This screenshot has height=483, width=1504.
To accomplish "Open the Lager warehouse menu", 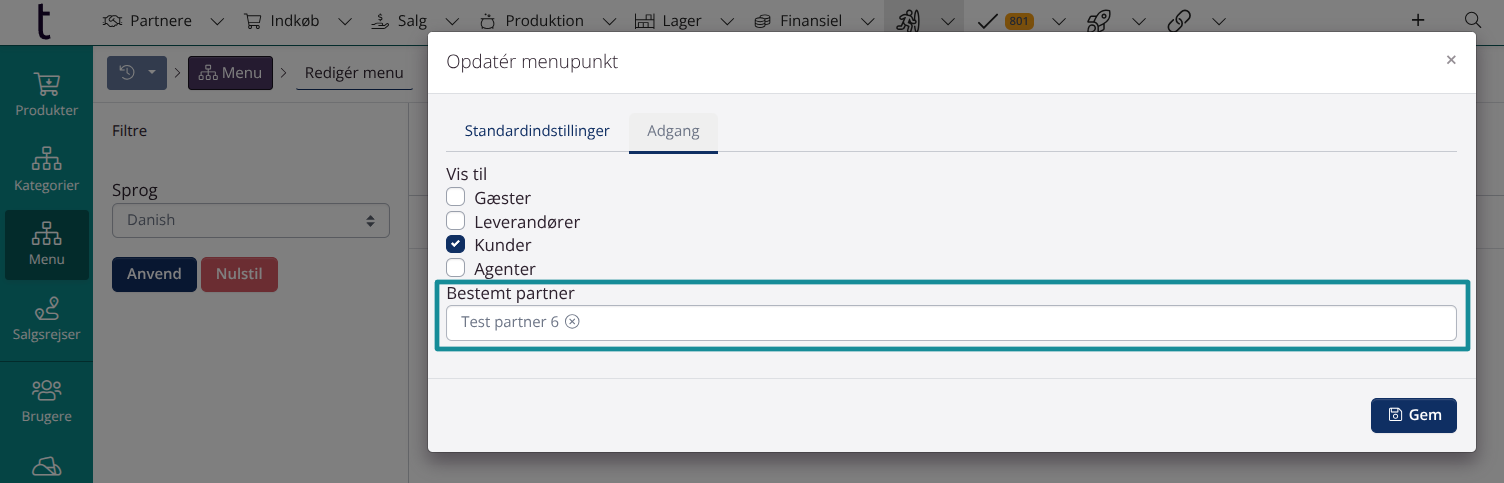I will (668, 21).
